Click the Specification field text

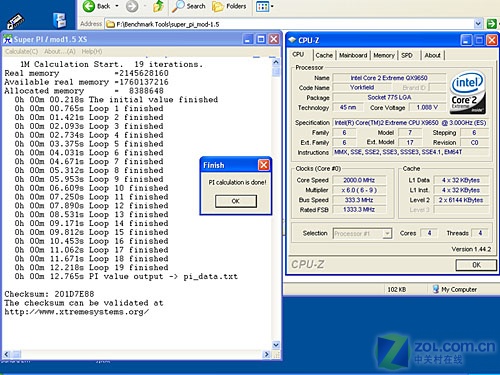[x=411, y=123]
